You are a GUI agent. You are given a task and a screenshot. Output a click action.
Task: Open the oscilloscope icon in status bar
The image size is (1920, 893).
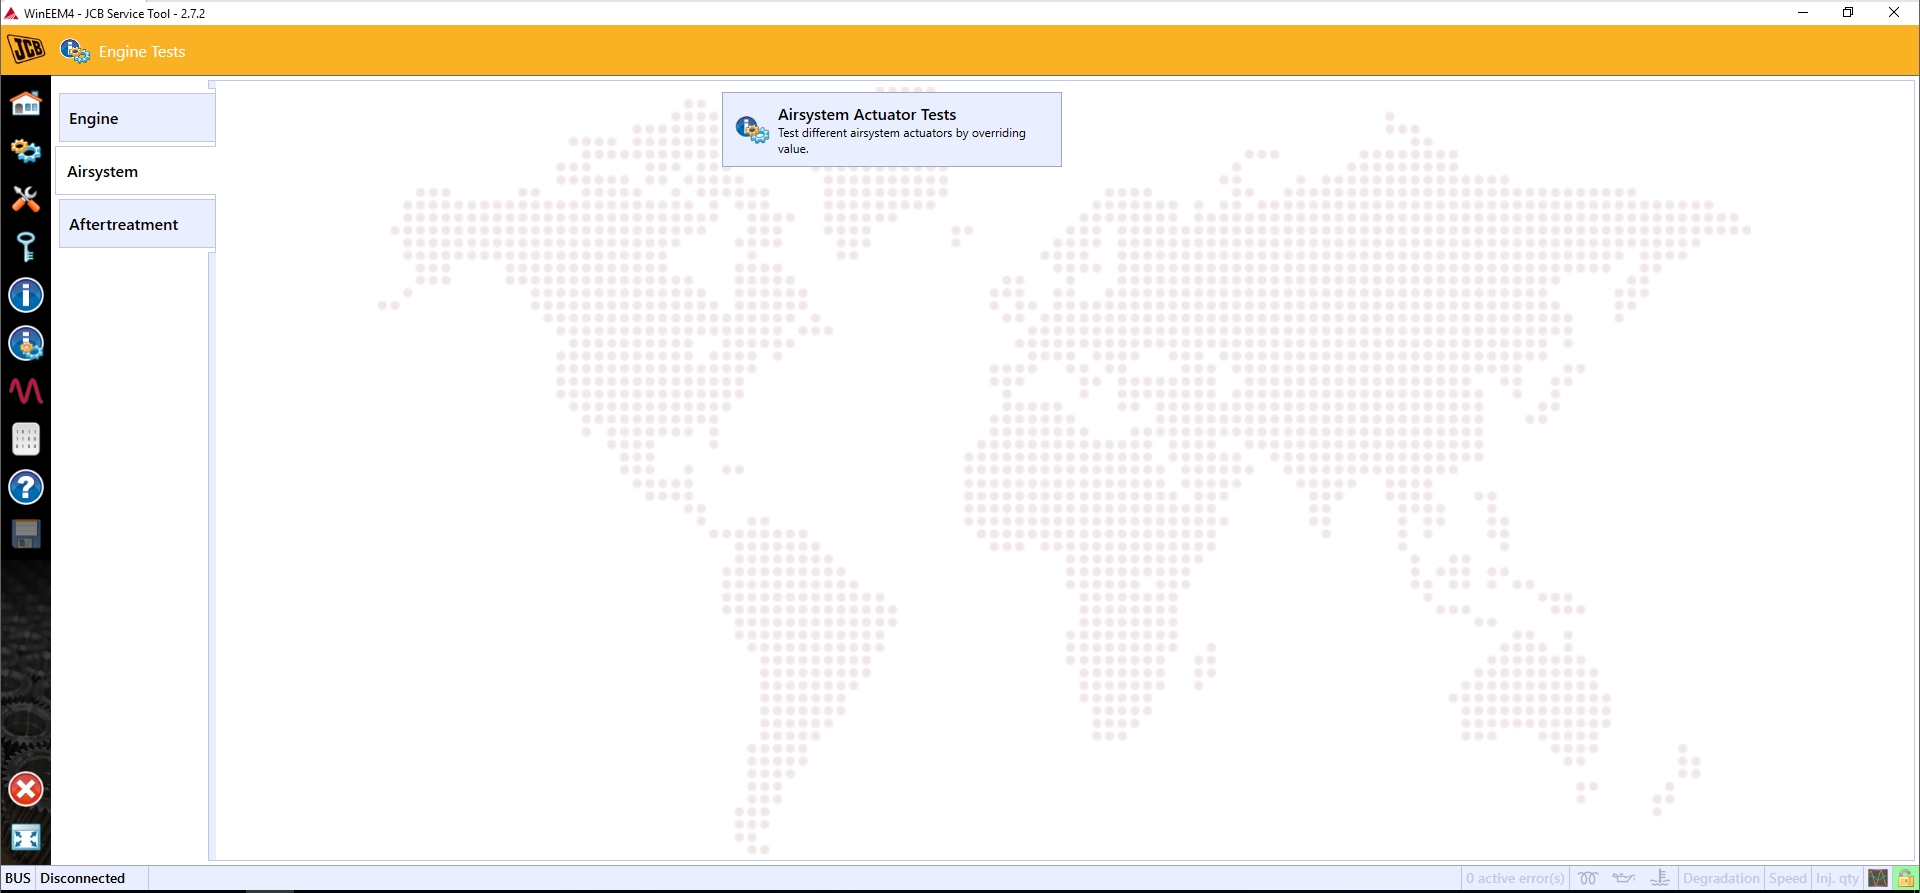pos(1878,878)
